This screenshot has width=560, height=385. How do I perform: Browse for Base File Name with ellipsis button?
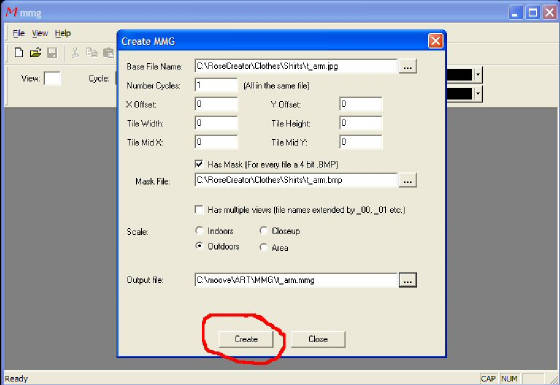pyautogui.click(x=408, y=66)
